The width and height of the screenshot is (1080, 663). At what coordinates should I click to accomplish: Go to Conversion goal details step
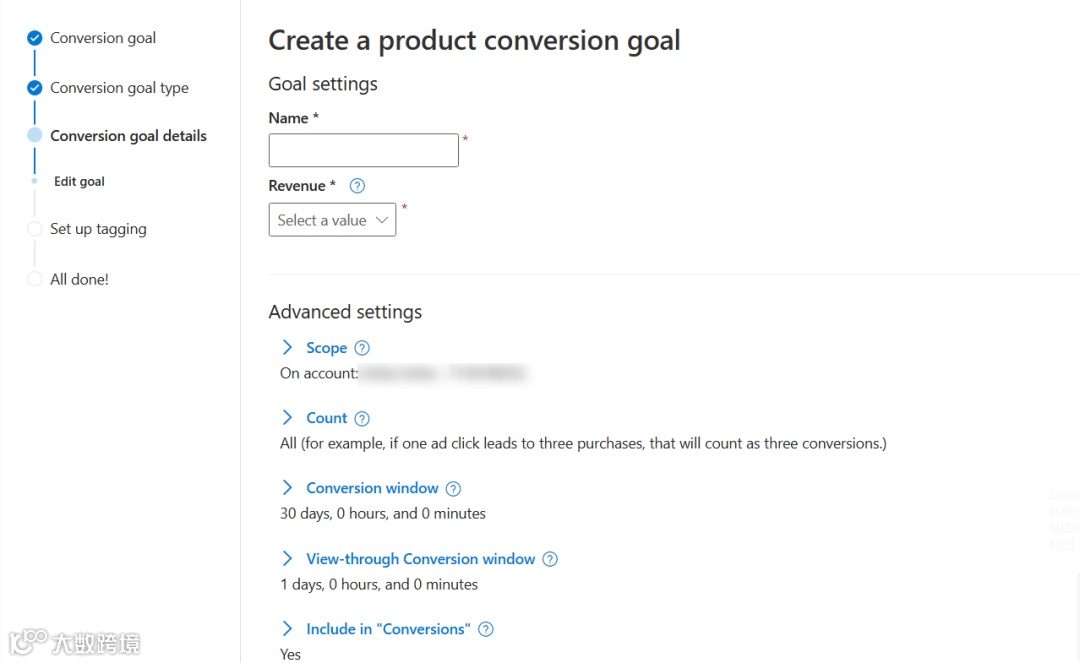(x=128, y=136)
